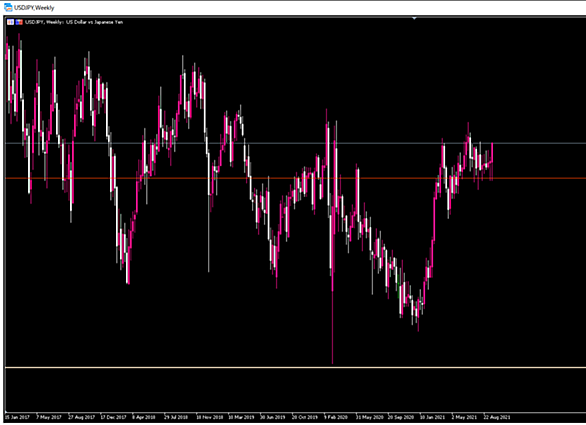Click the 2 May 2021 date label

coord(464,417)
